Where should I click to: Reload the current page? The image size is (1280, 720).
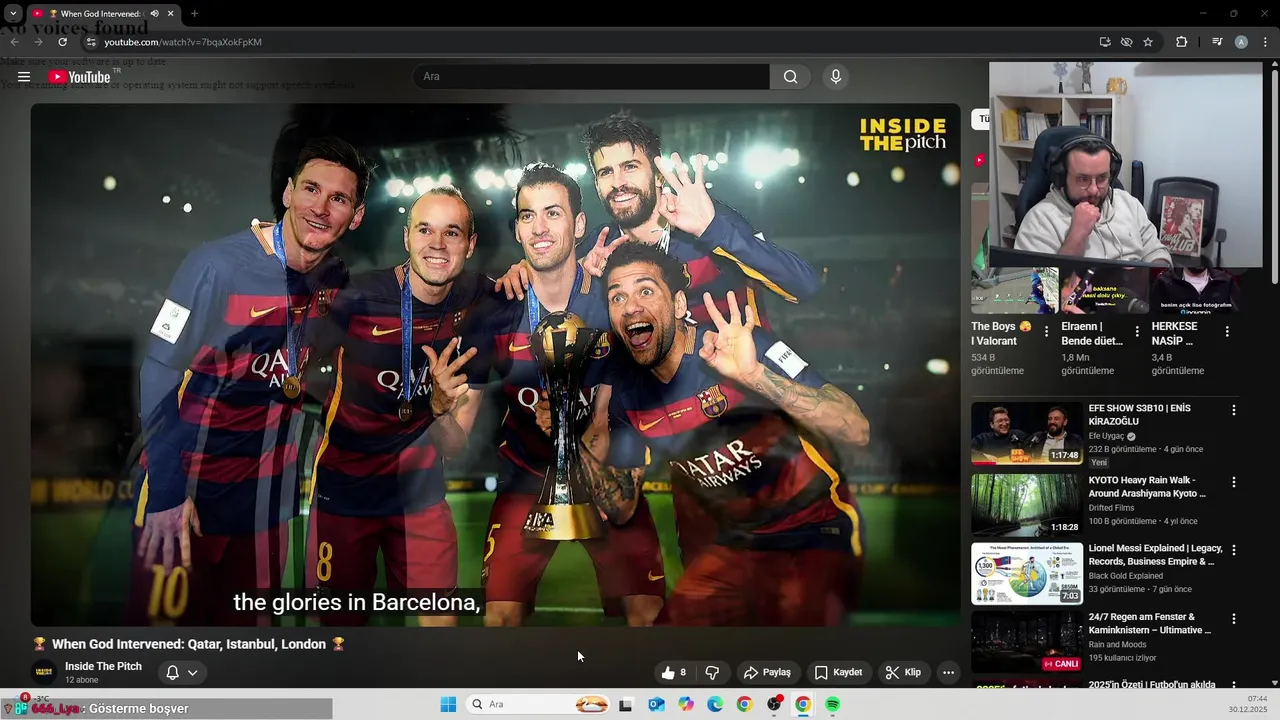(62, 42)
